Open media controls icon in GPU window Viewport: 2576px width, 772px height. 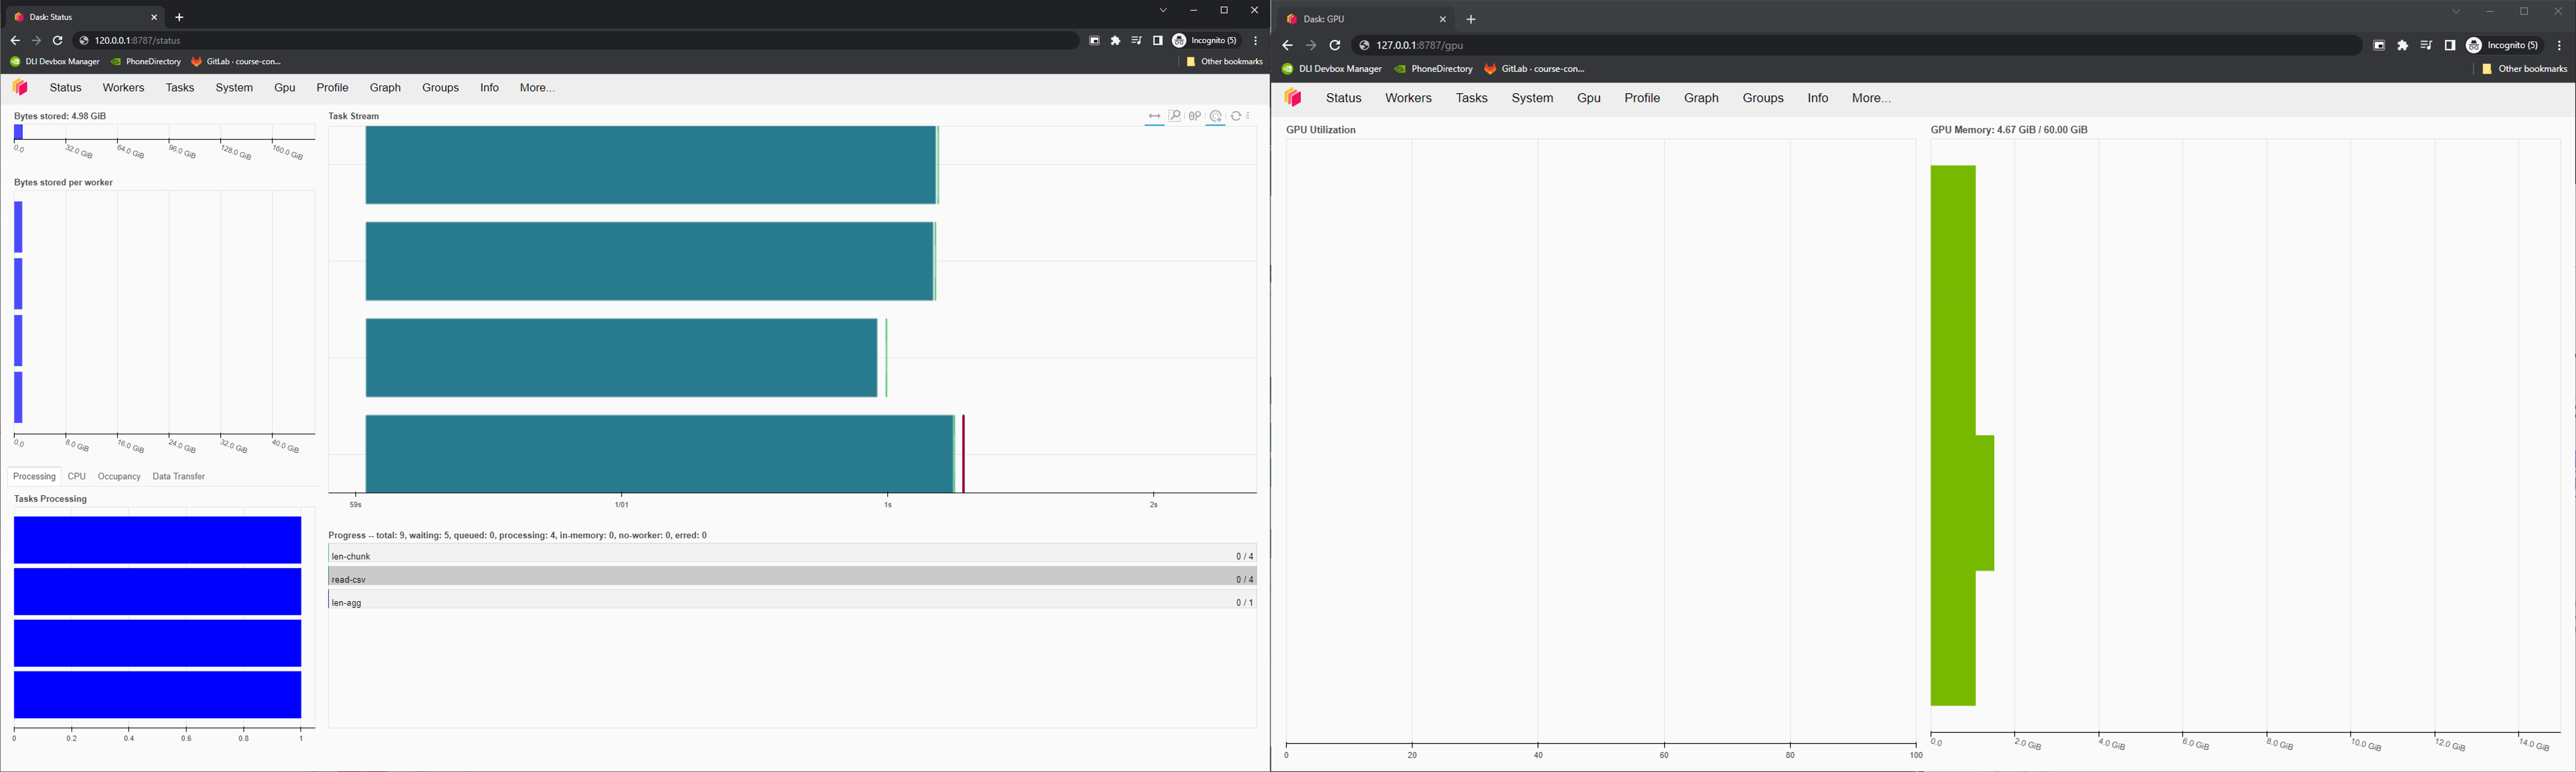(x=2426, y=46)
